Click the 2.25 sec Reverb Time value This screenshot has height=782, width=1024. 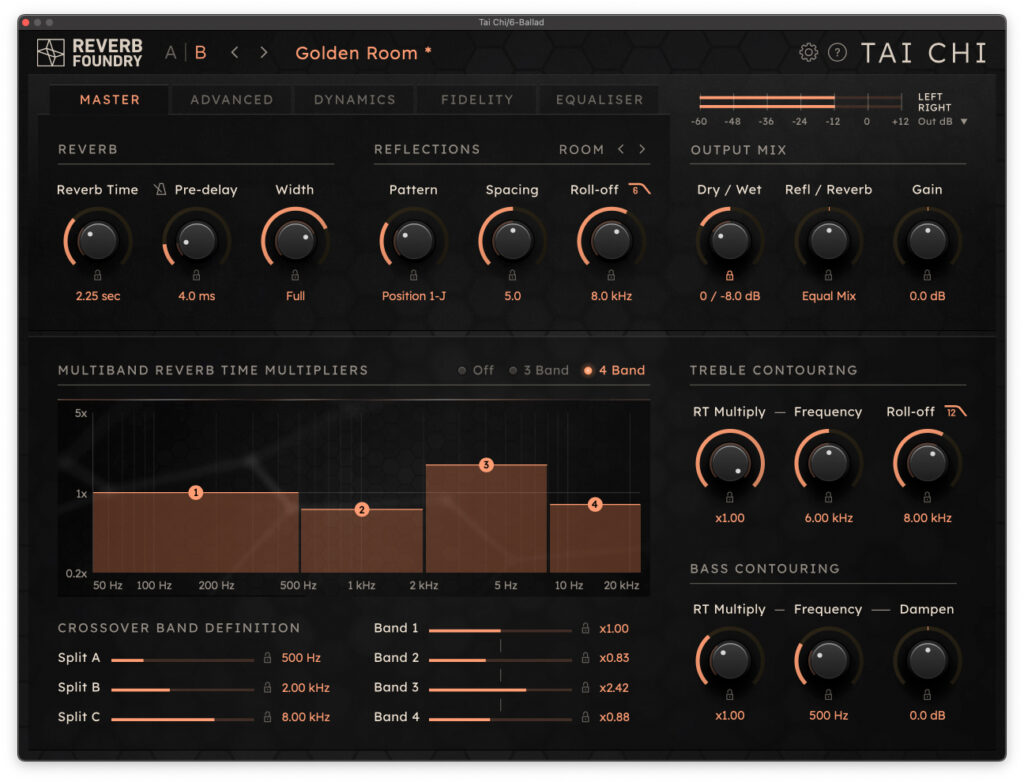[98, 296]
